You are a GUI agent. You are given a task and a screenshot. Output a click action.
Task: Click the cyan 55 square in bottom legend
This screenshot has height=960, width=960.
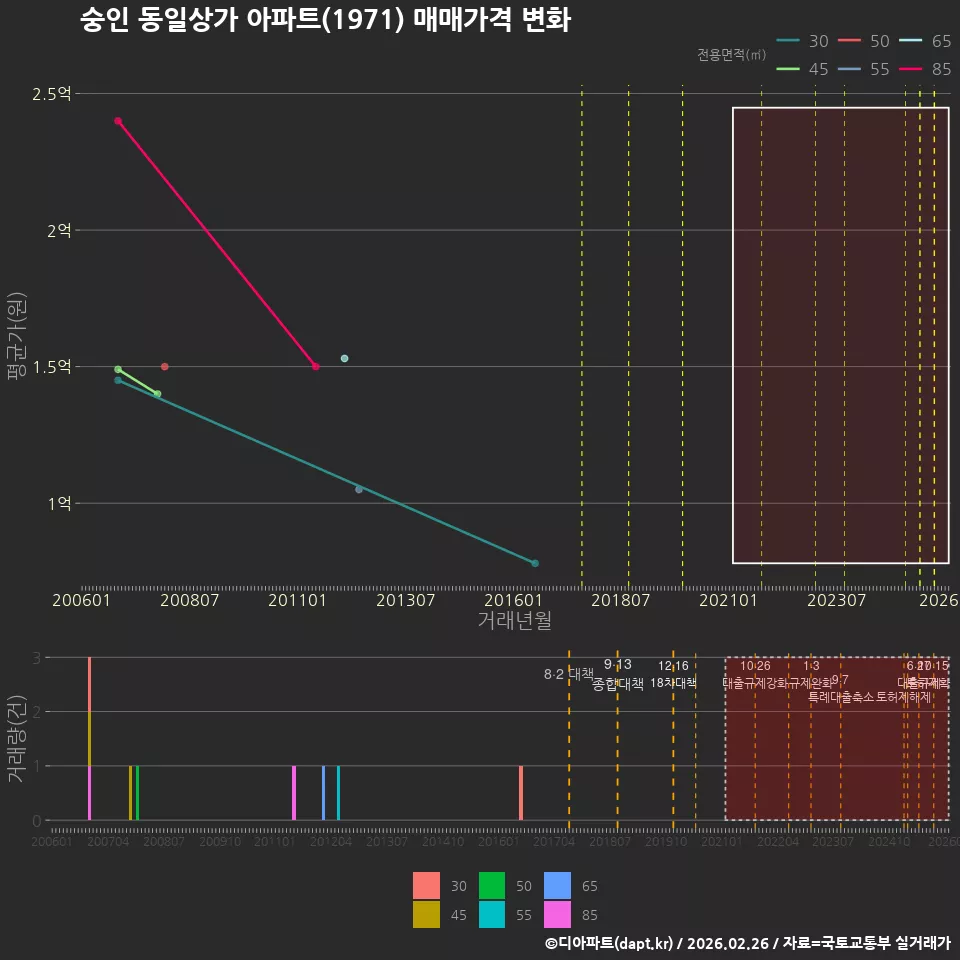[x=492, y=914]
